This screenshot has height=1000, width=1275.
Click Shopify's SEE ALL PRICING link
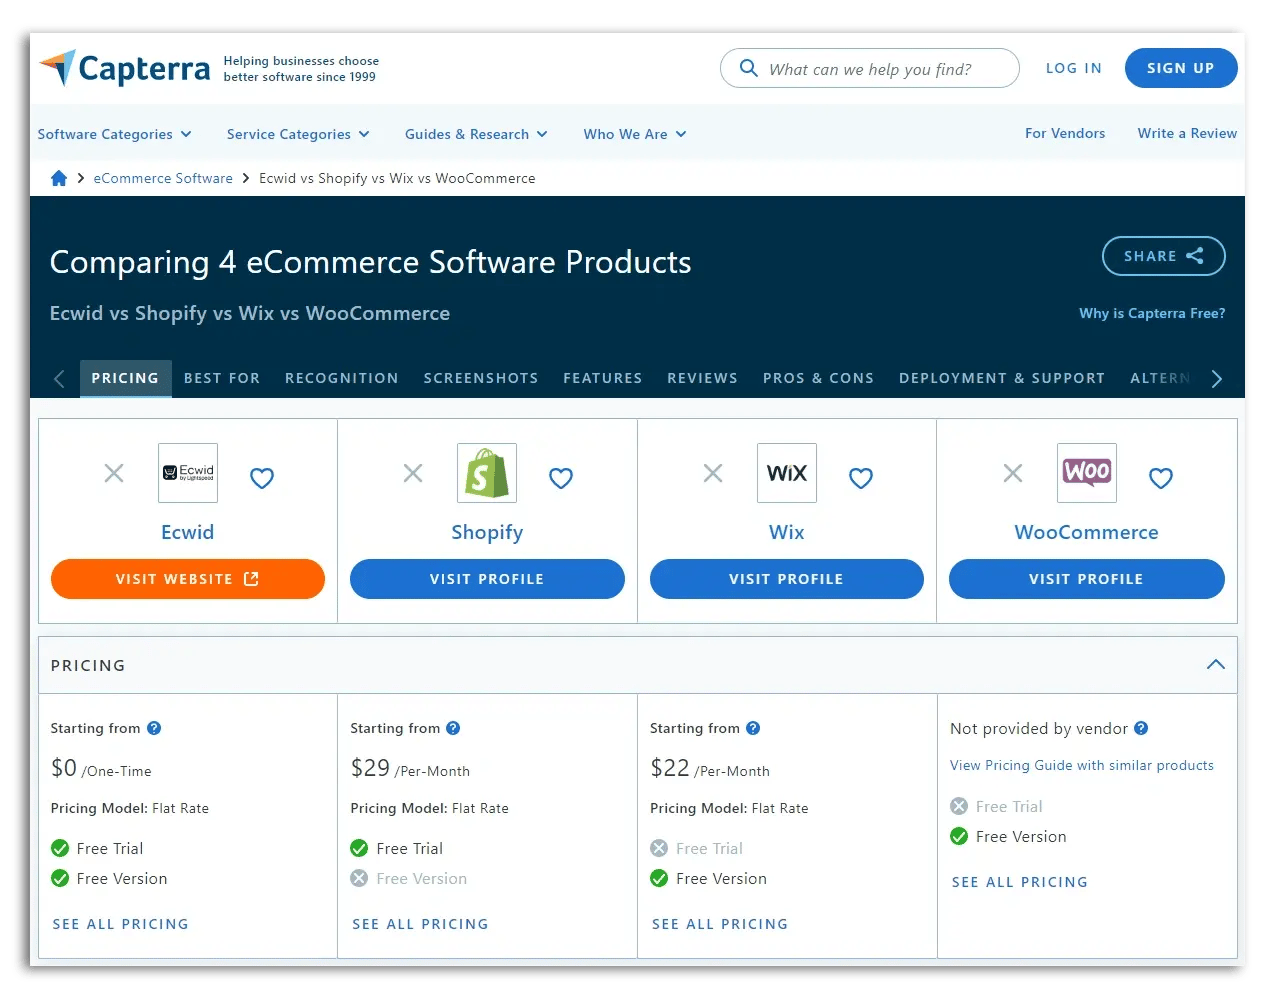(420, 923)
